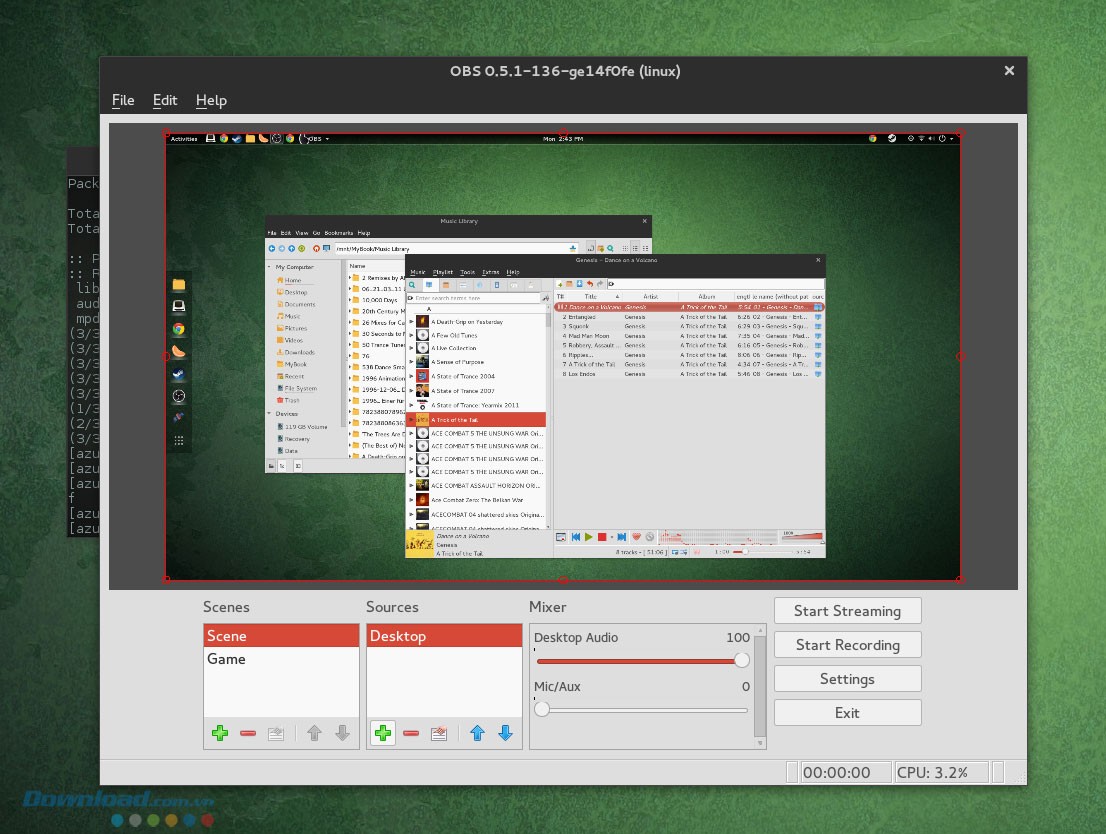Add a new source with the plus icon

[382, 733]
